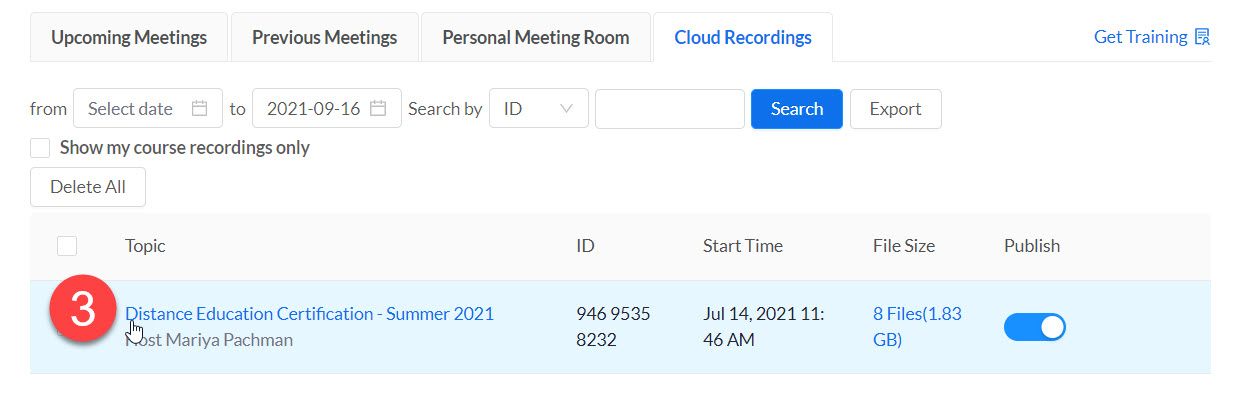The image size is (1244, 394).
Task: Click calendar icon in the 2021-09-16 field
Action: [378, 109]
